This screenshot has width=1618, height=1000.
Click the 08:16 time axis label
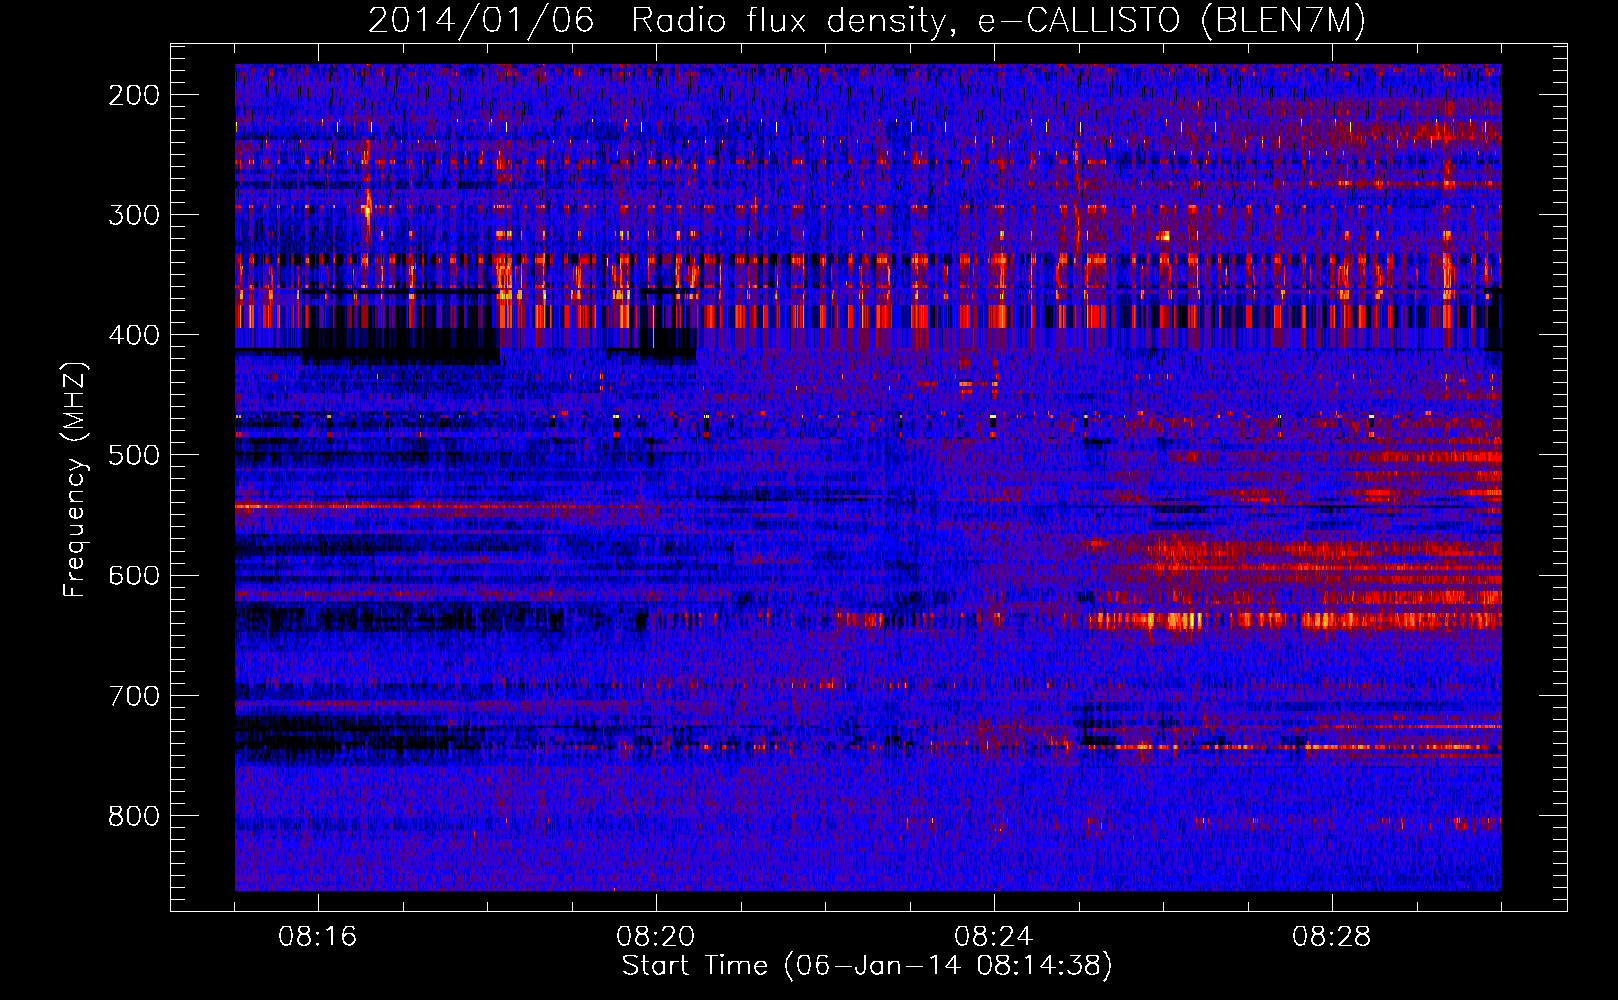click(x=318, y=937)
